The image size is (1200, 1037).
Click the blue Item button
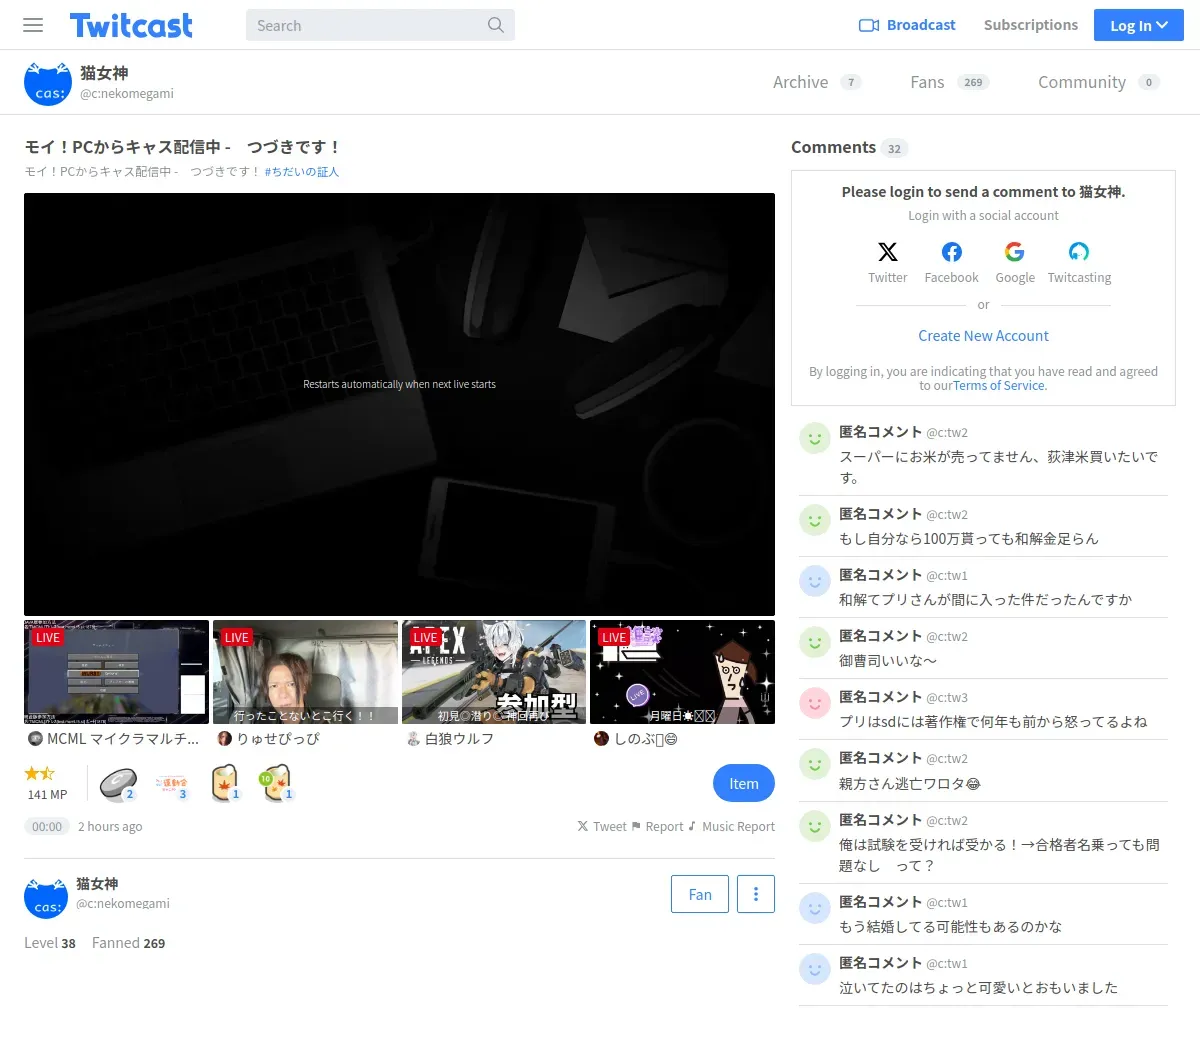point(744,783)
